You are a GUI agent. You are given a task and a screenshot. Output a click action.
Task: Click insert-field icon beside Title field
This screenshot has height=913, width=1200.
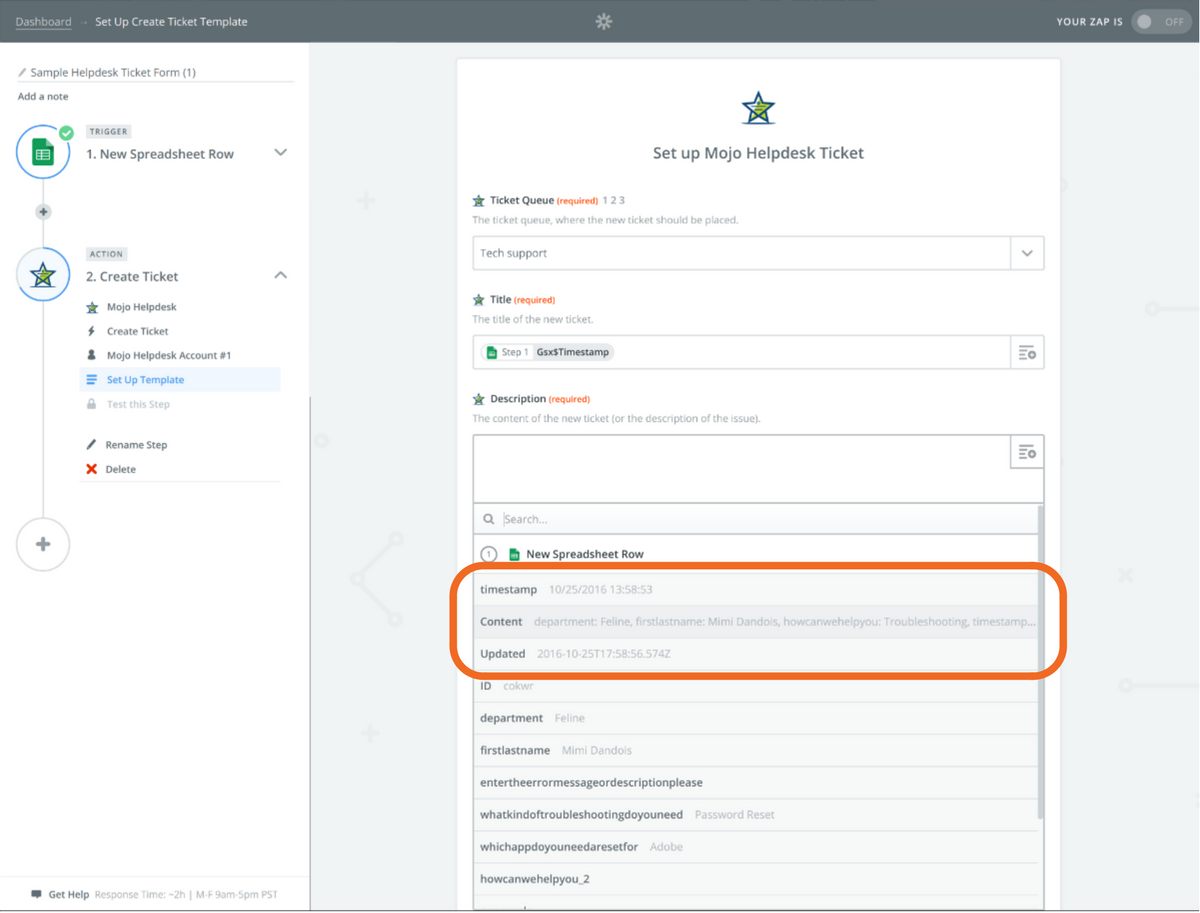point(1027,352)
